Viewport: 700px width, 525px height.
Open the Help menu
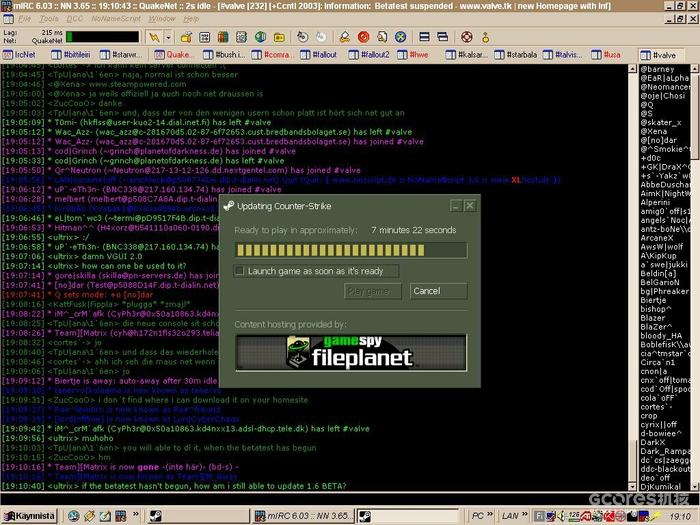tap(192, 19)
